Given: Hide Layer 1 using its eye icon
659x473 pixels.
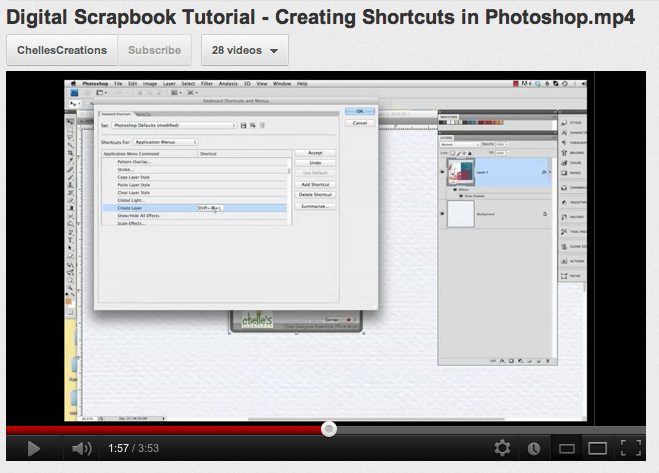Looking at the screenshot, I should point(442,172).
